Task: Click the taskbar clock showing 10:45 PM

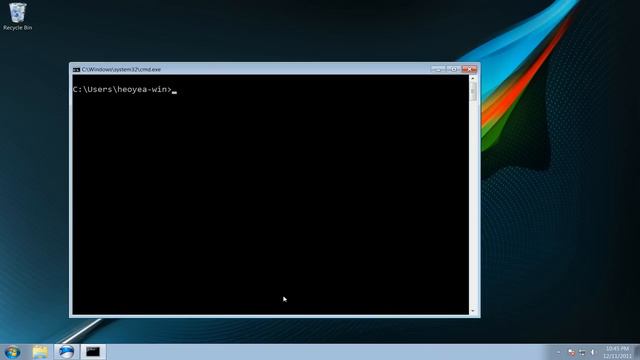Action: (617, 352)
